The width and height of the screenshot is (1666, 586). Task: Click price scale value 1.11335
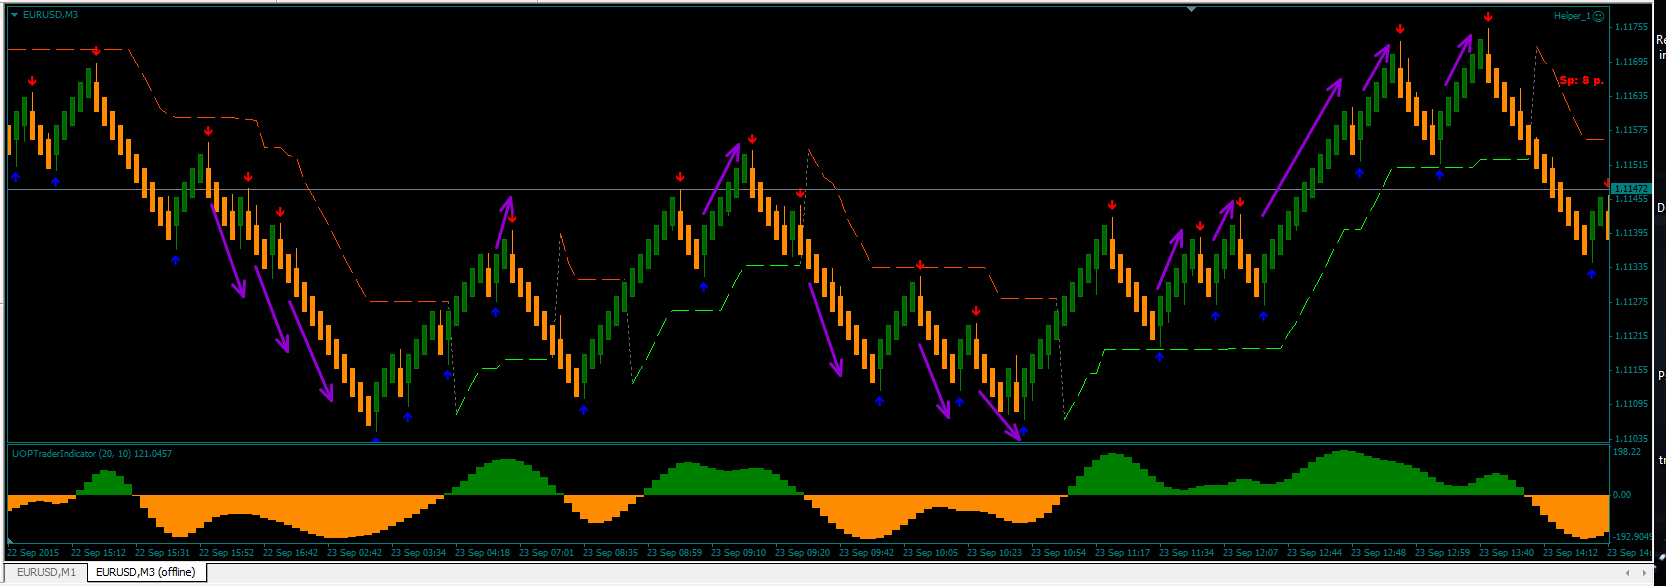[x=1631, y=267]
